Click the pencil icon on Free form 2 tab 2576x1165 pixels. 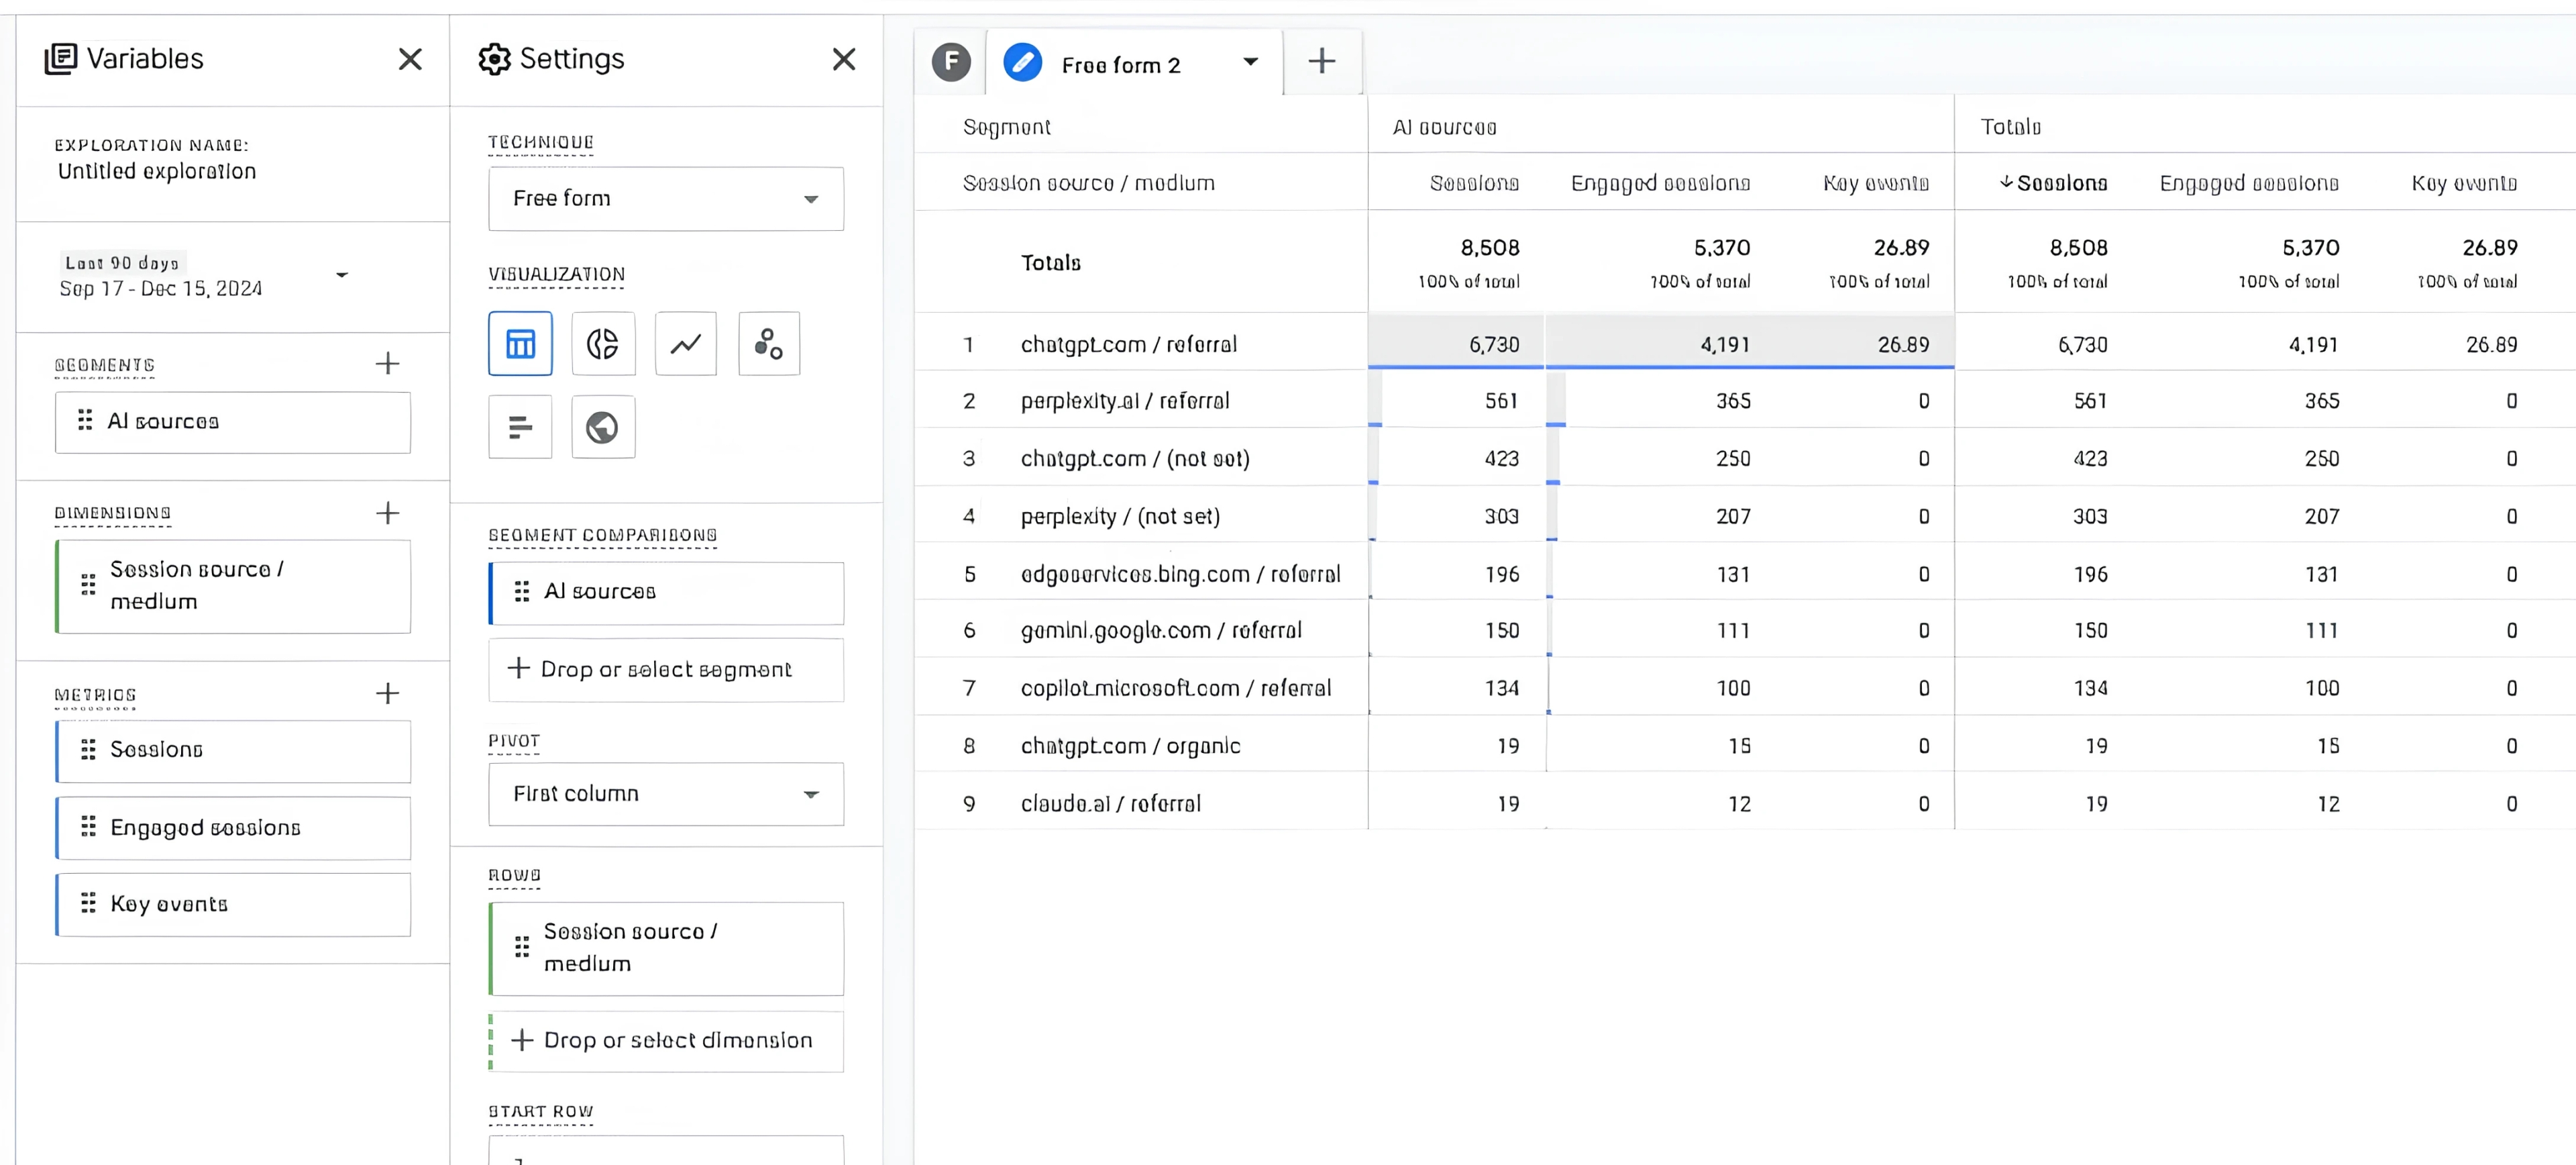click(1023, 63)
